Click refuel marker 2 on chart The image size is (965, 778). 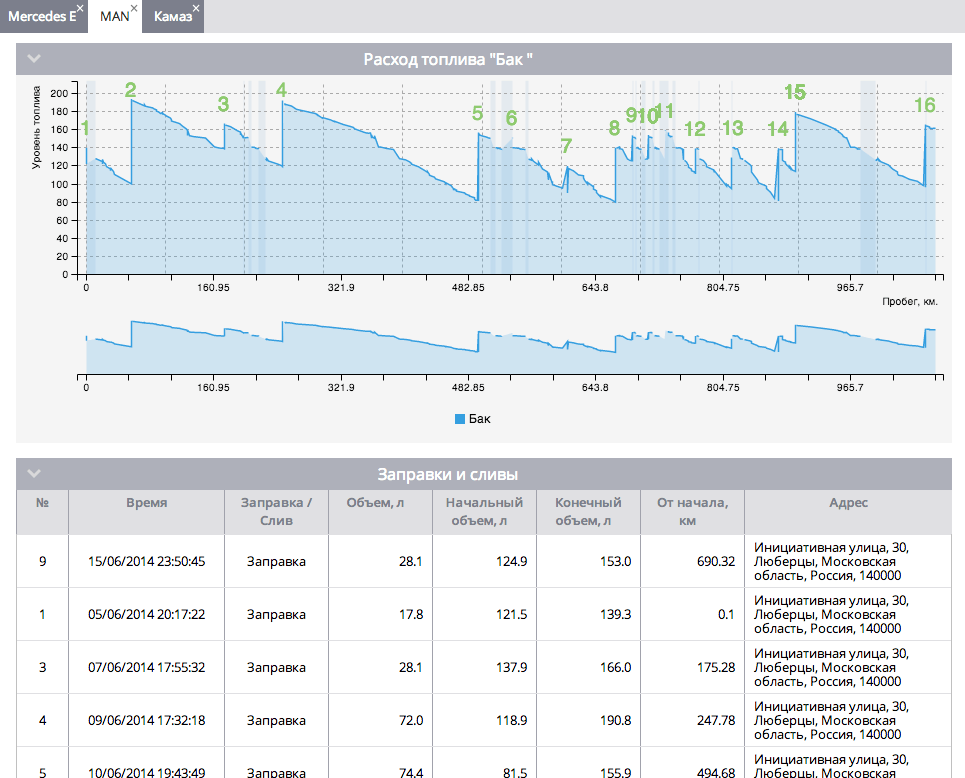pyautogui.click(x=131, y=90)
